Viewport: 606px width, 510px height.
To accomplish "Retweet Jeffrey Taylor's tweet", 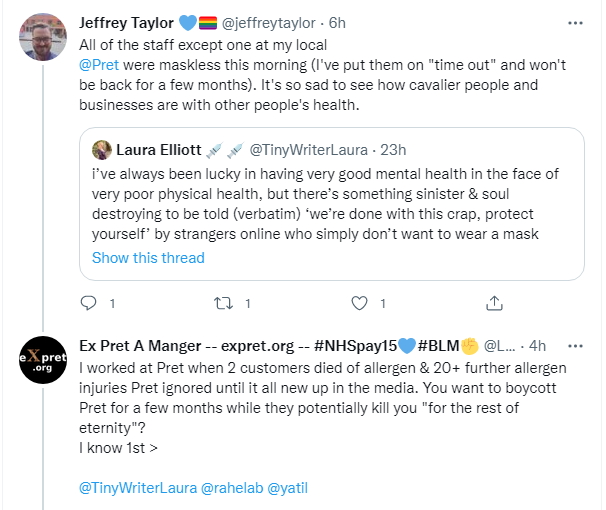I will [223, 302].
